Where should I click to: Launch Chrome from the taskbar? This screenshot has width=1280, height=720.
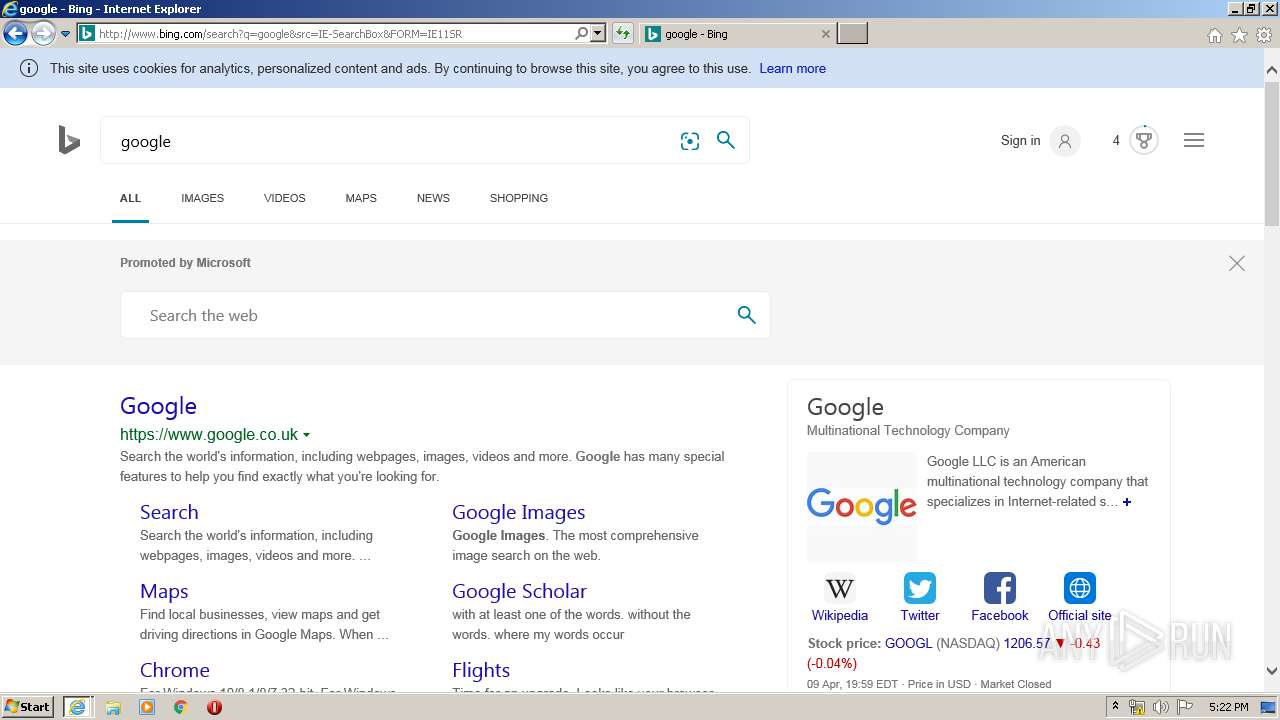click(x=181, y=707)
